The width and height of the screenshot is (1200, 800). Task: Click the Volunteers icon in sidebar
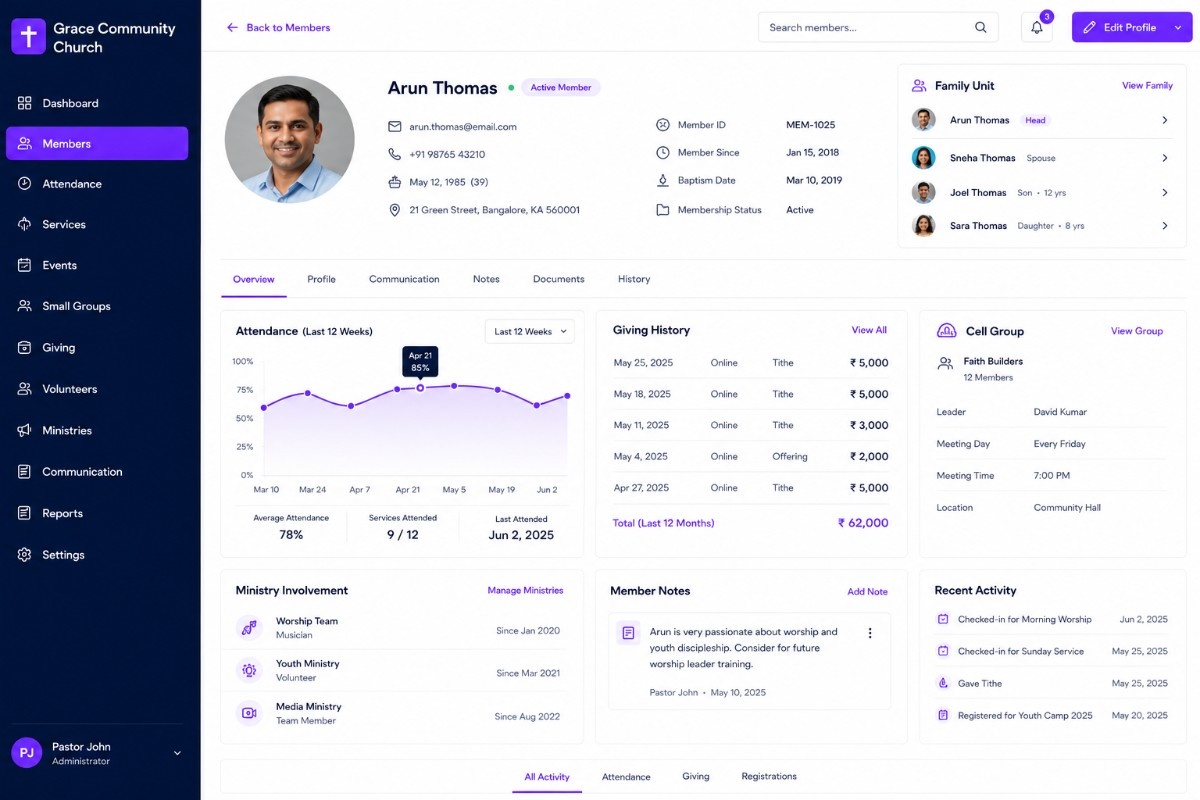pos(25,389)
